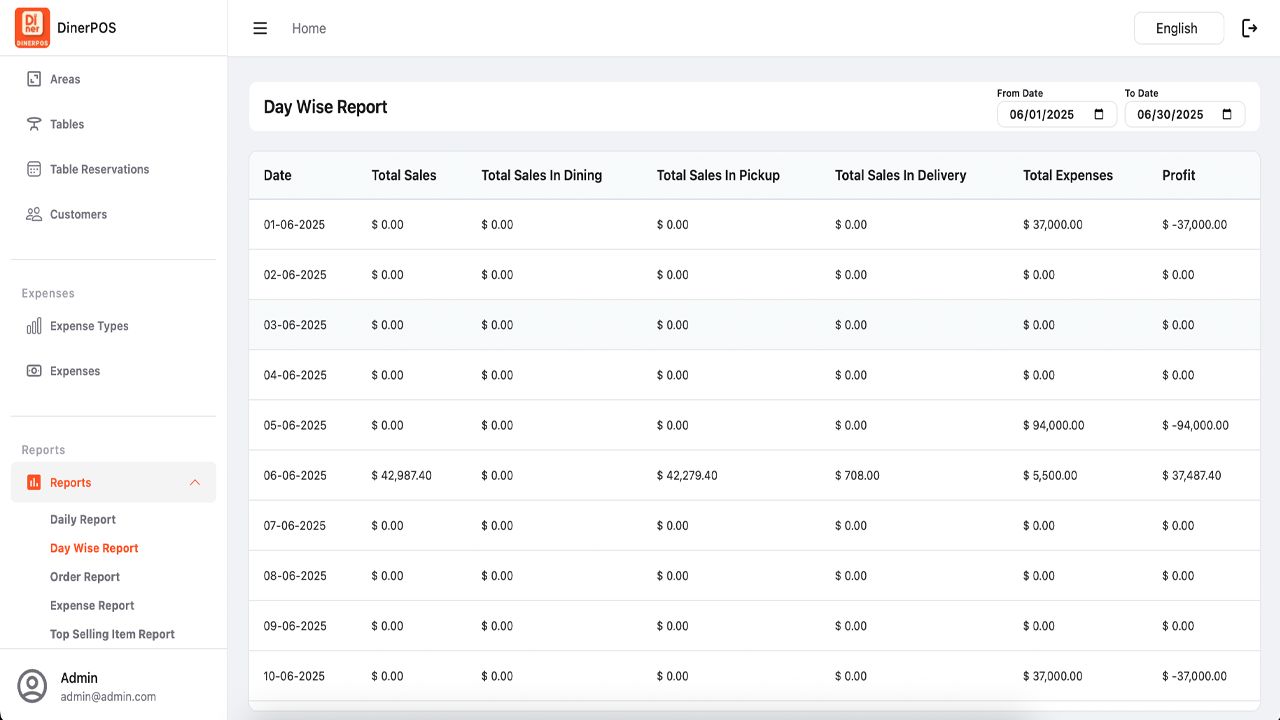
Task: Open the English language selector
Action: (1178, 28)
